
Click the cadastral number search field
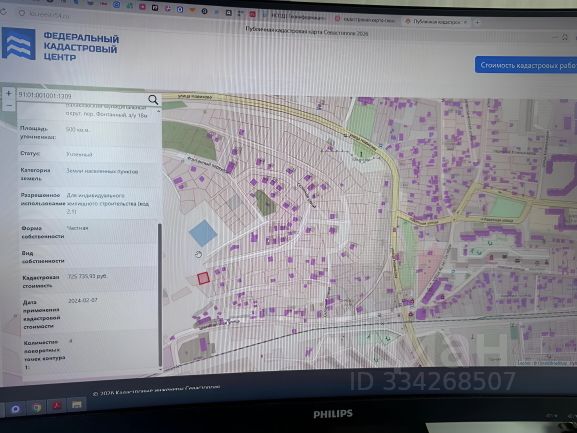[82, 96]
